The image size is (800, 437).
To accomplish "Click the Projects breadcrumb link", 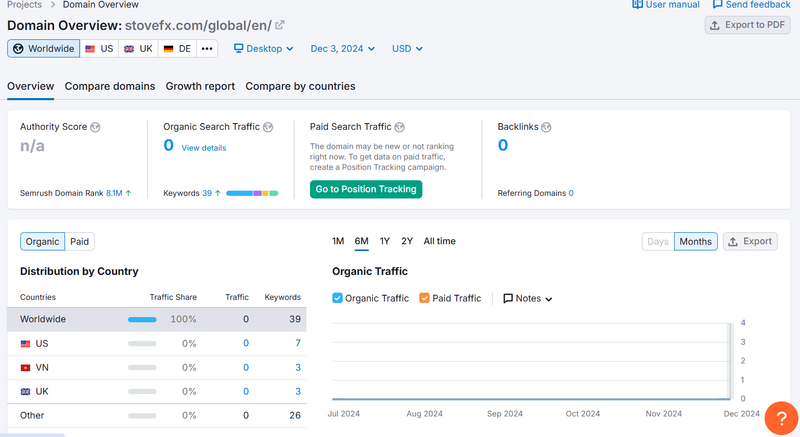I will coord(24,5).
